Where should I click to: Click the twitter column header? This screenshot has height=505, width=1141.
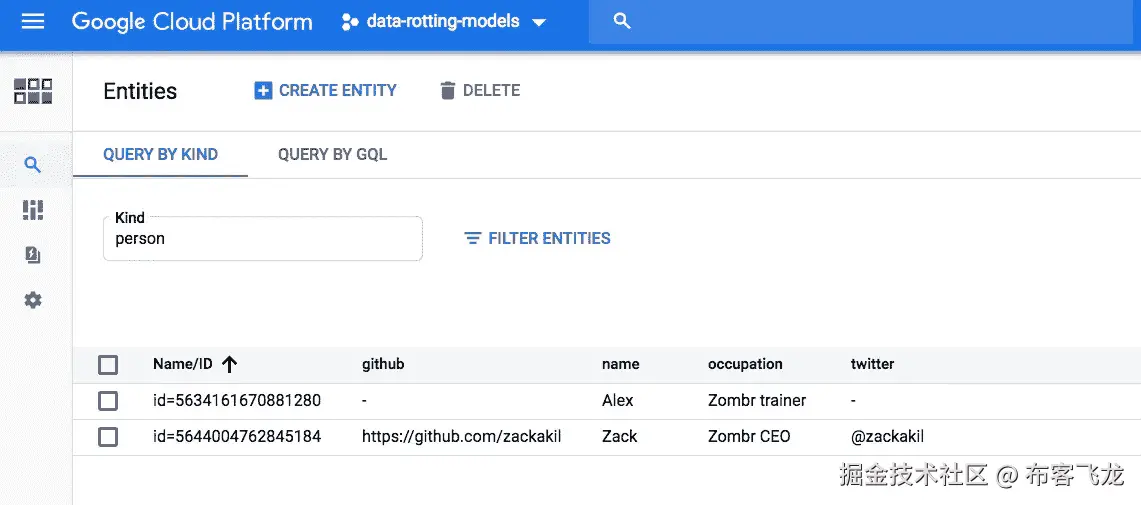(872, 364)
